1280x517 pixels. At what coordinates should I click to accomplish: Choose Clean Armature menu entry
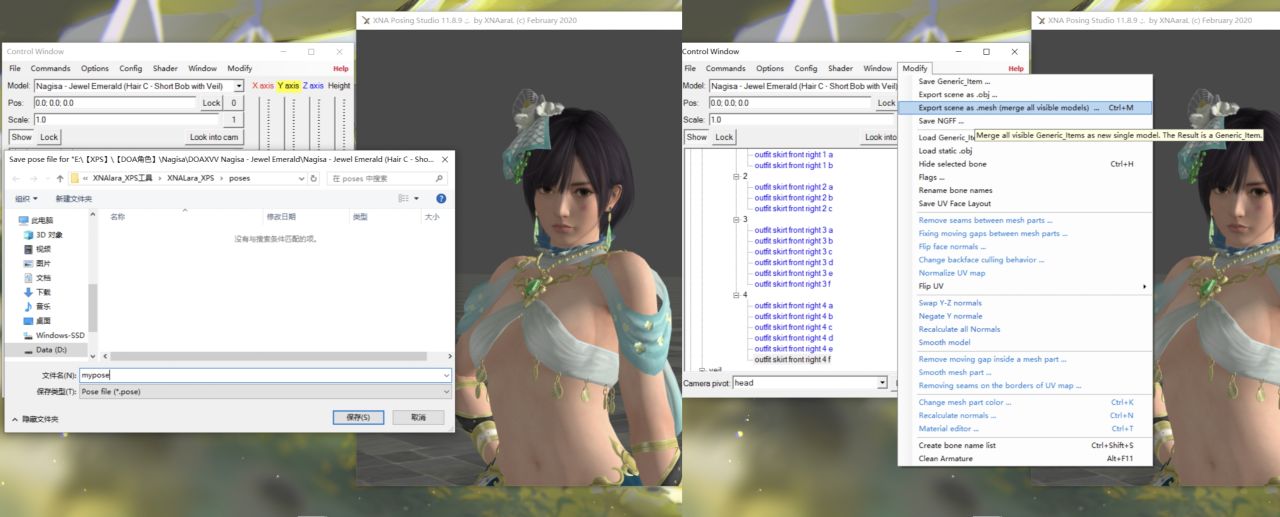(1025, 458)
